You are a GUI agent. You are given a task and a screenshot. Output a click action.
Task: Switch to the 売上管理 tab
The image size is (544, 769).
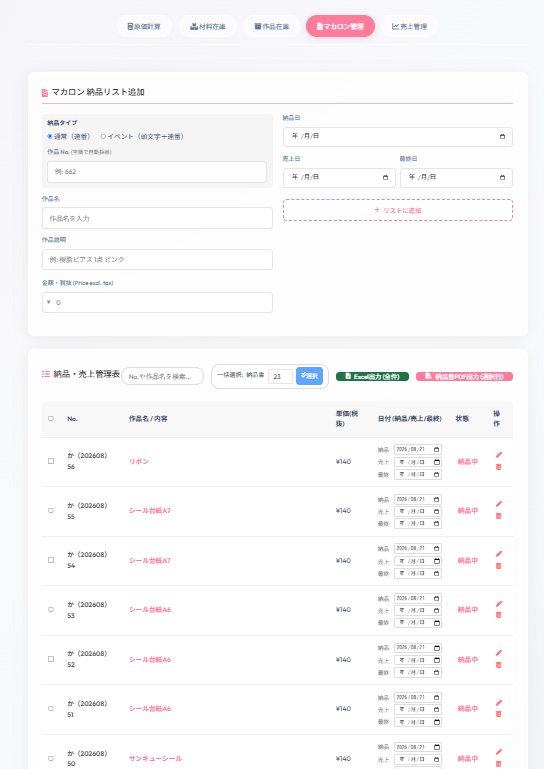coord(409,26)
